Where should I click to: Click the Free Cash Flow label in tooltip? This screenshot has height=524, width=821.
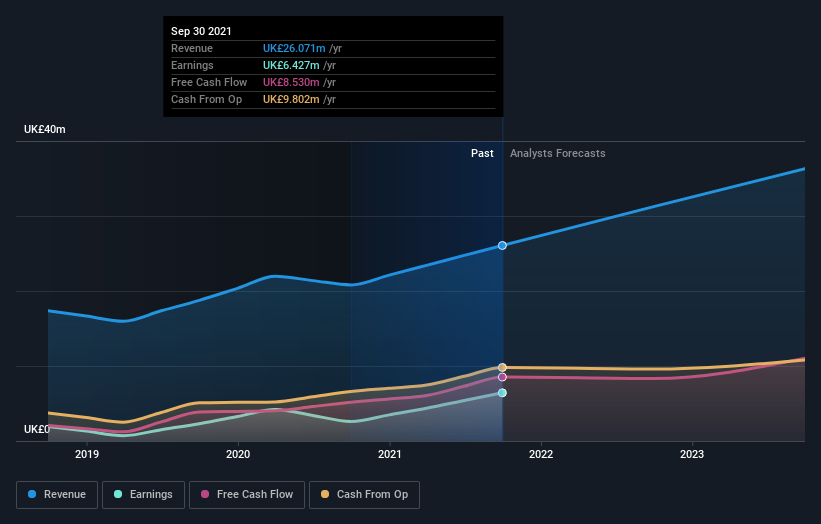pos(209,82)
